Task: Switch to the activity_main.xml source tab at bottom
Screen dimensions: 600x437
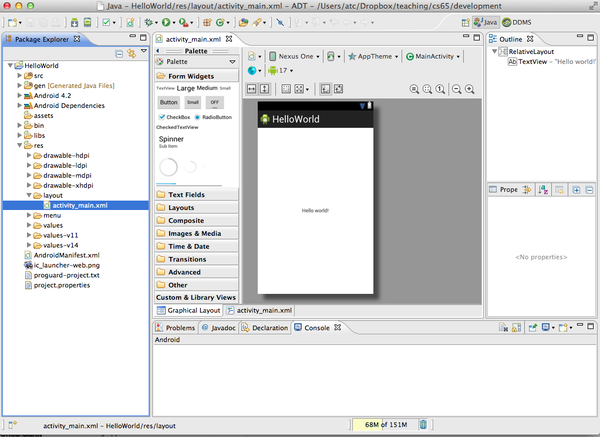Action: (x=259, y=310)
